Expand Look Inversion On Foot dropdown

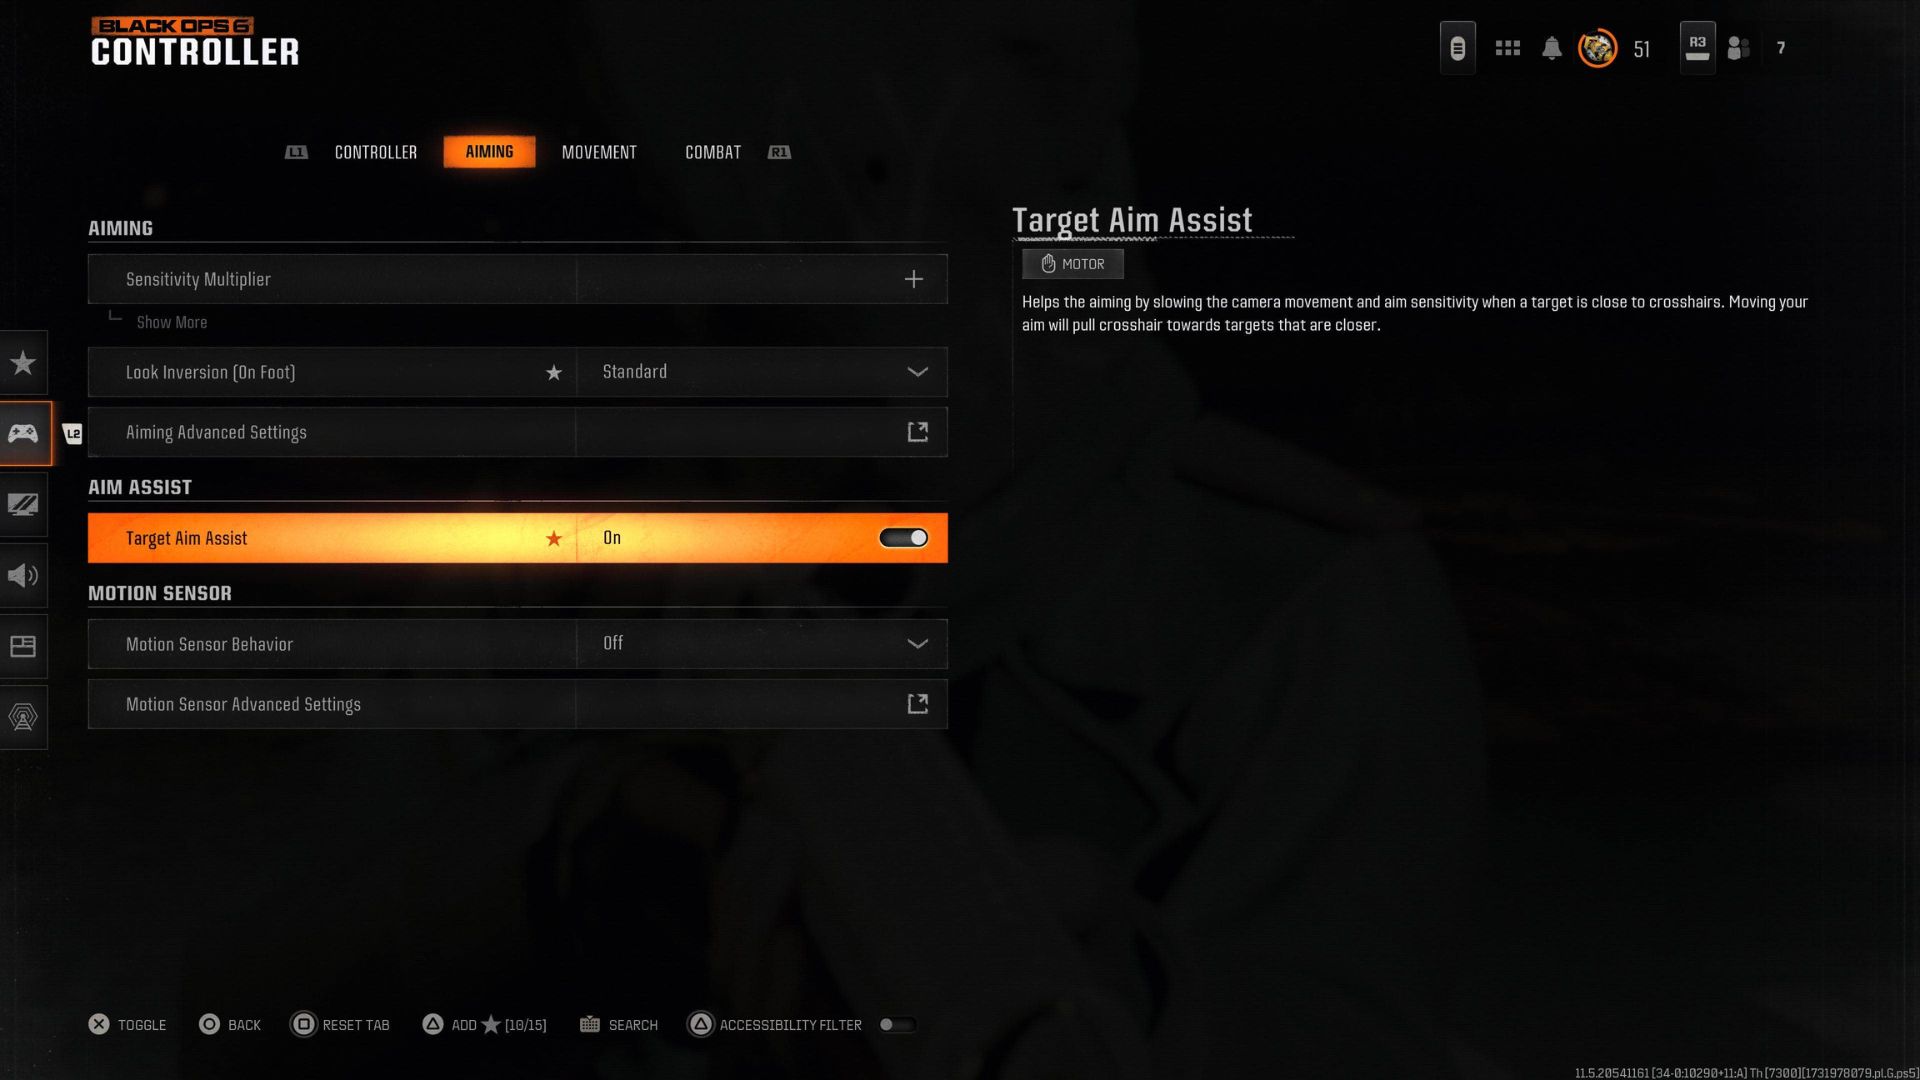[918, 371]
